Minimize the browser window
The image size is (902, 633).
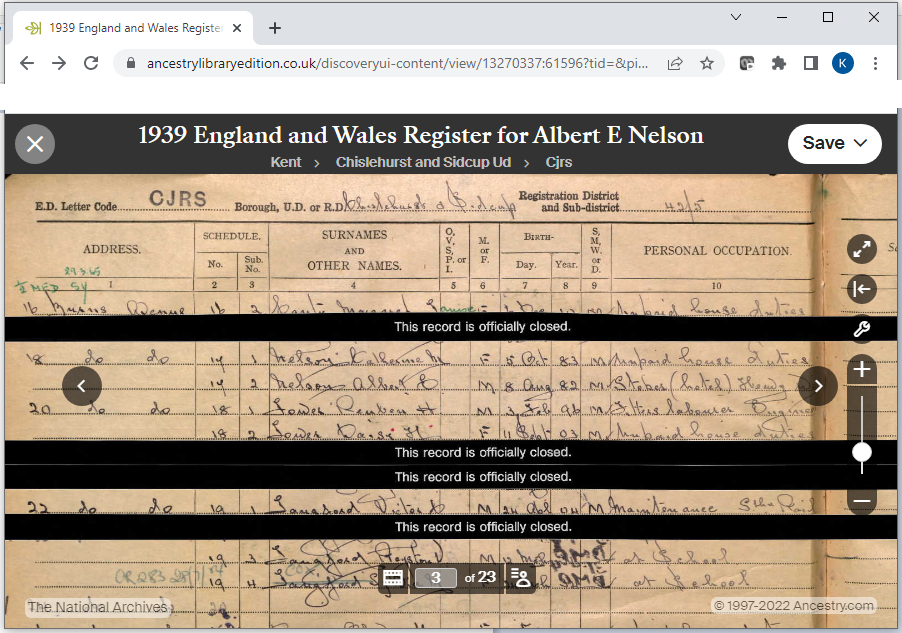pyautogui.click(x=782, y=17)
